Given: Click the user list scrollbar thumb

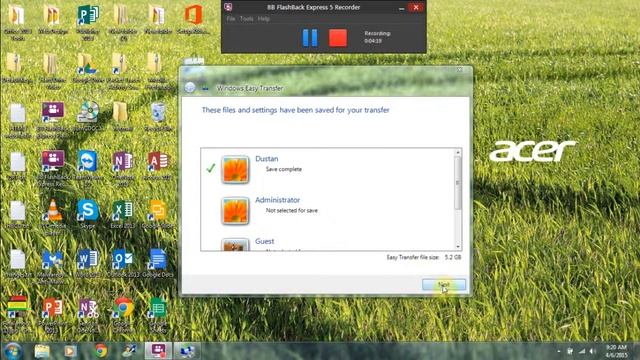Looking at the screenshot, I should (458, 183).
